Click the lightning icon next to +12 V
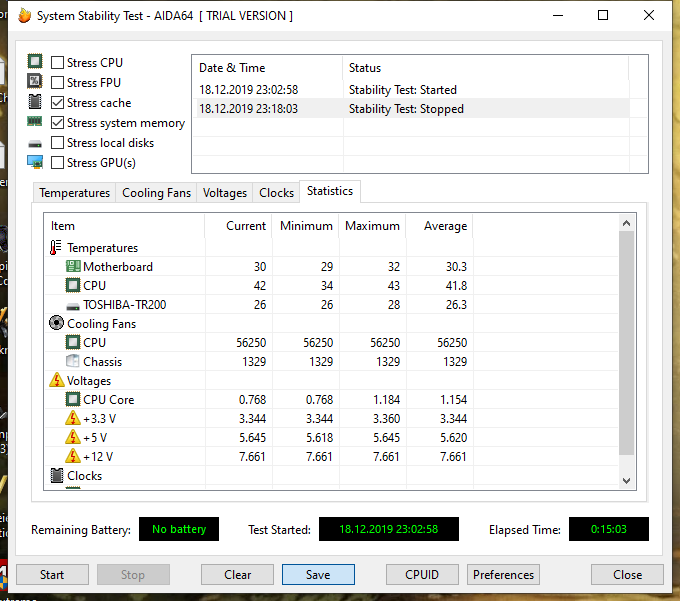The image size is (680, 601). (x=73, y=456)
